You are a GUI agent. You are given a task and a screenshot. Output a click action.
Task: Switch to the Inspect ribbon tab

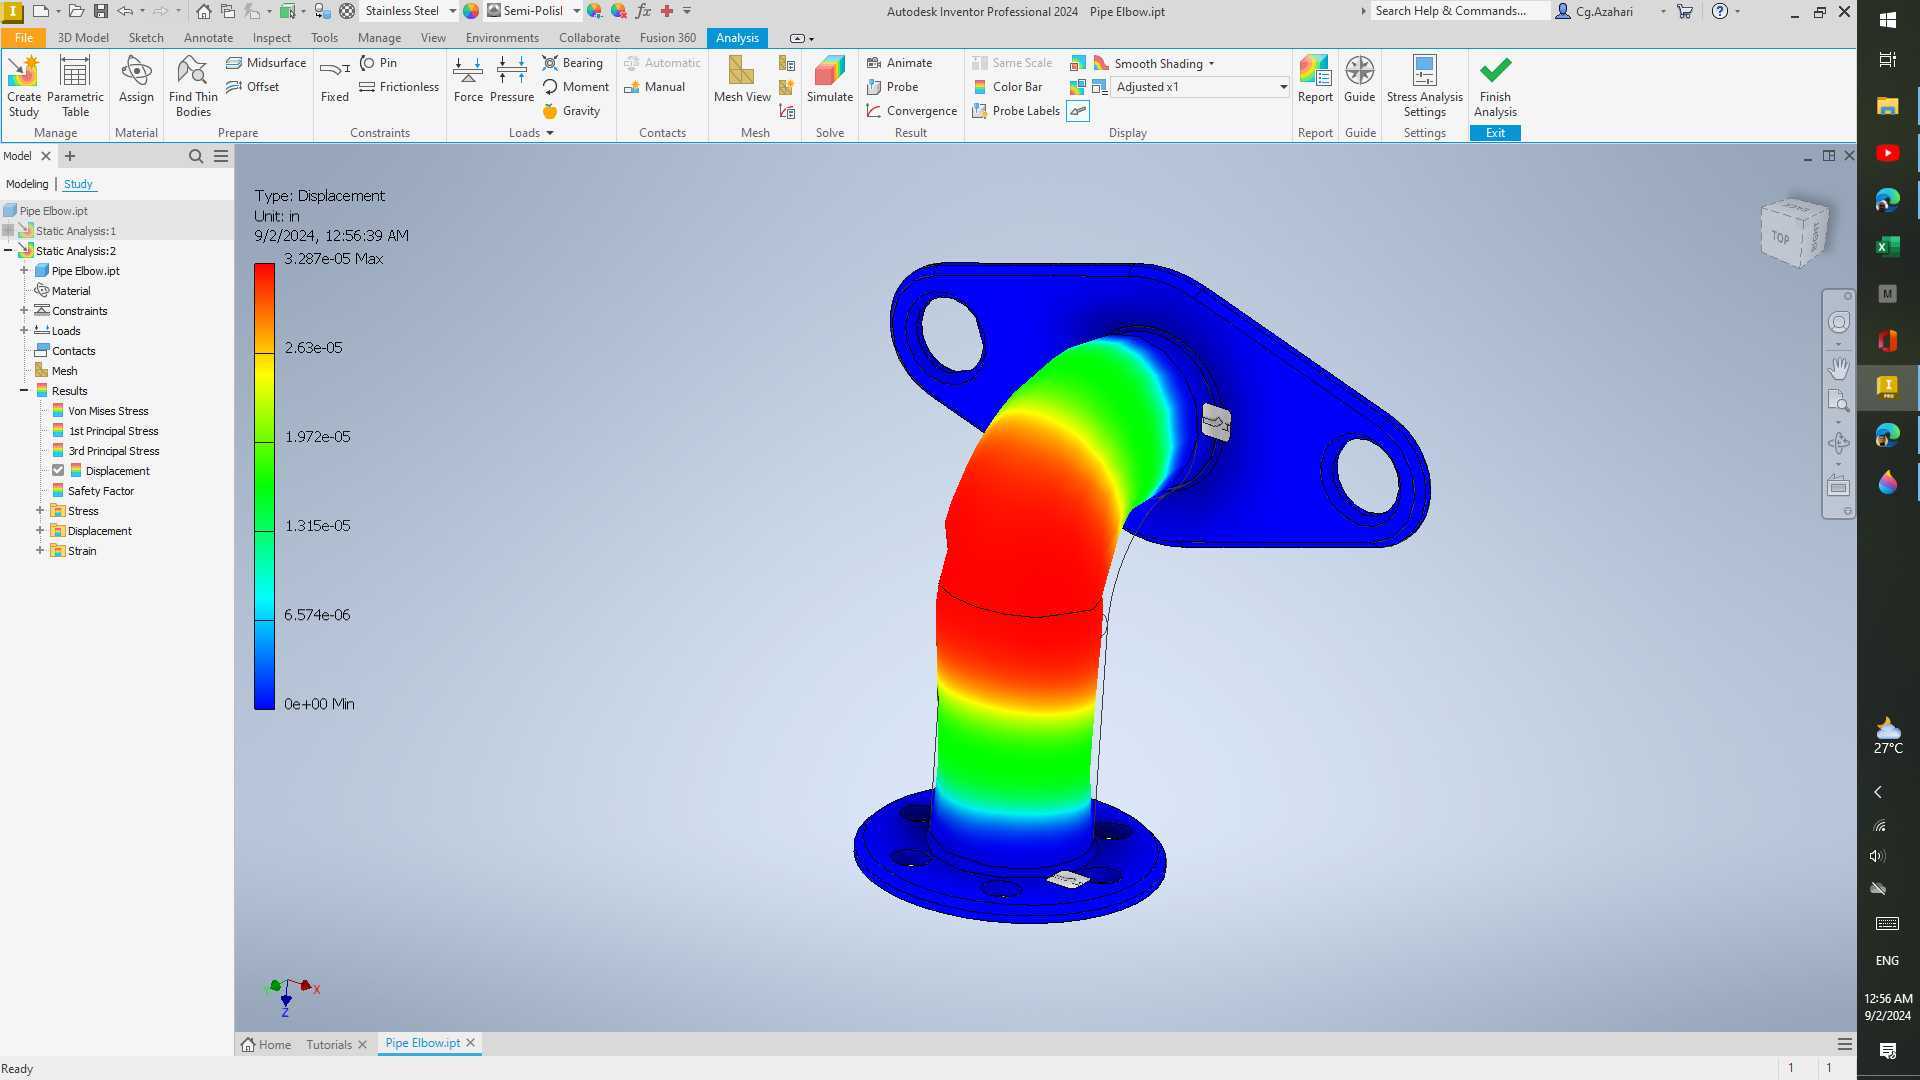(x=271, y=38)
